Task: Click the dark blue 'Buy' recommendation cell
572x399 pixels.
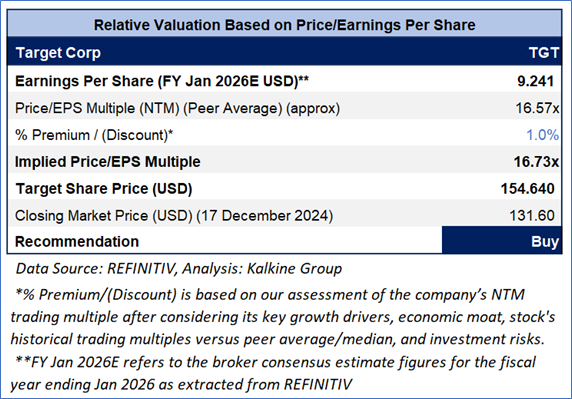Action: point(502,240)
